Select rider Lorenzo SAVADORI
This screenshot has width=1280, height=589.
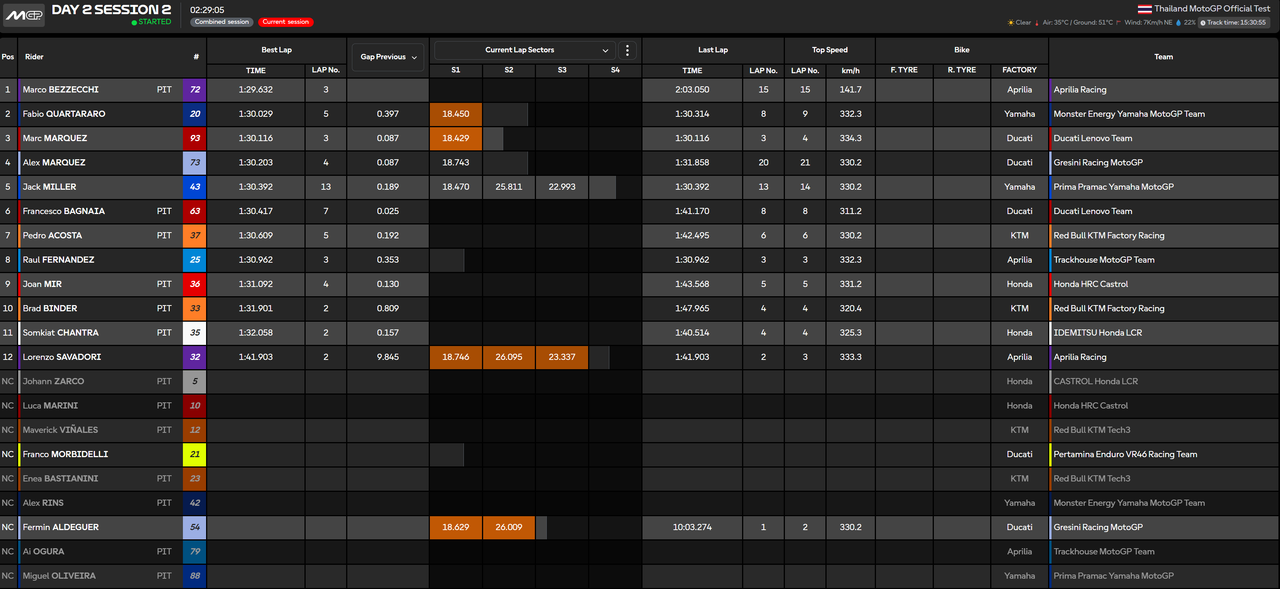62,357
